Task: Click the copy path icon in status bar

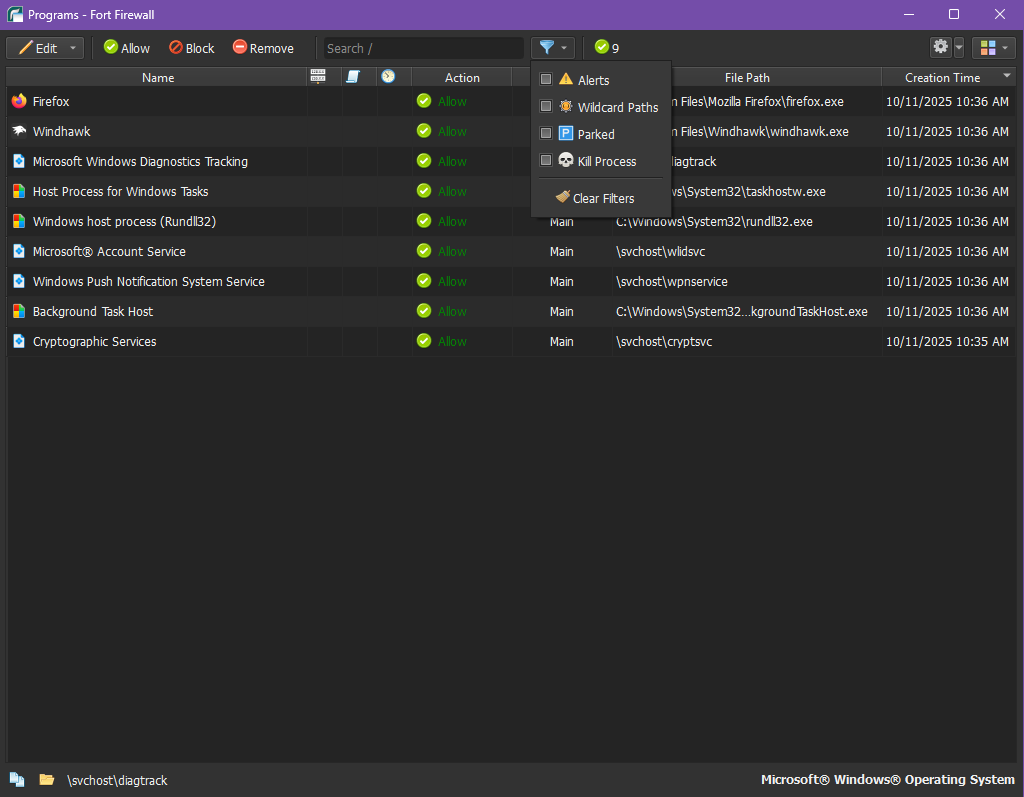Action: pos(17,779)
